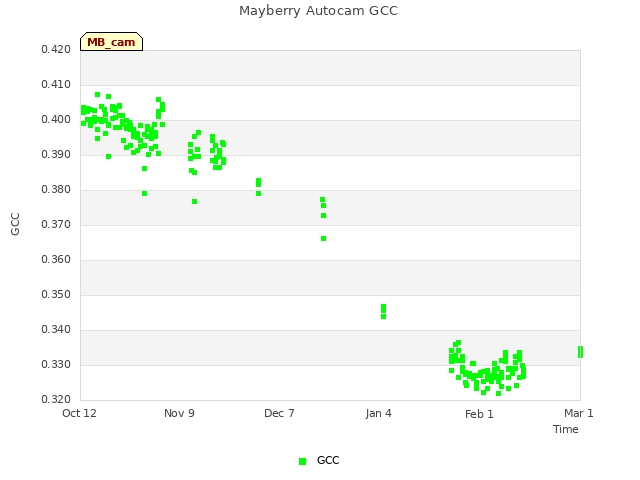The width and height of the screenshot is (640, 480).
Task: Click the data marker at Mar 1 edge
Action: point(580,352)
